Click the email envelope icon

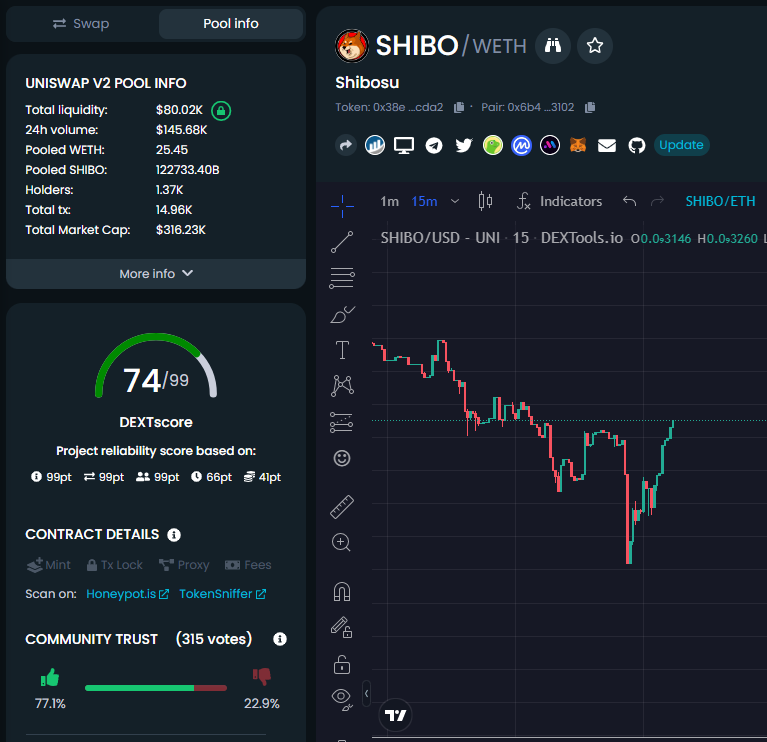point(607,145)
